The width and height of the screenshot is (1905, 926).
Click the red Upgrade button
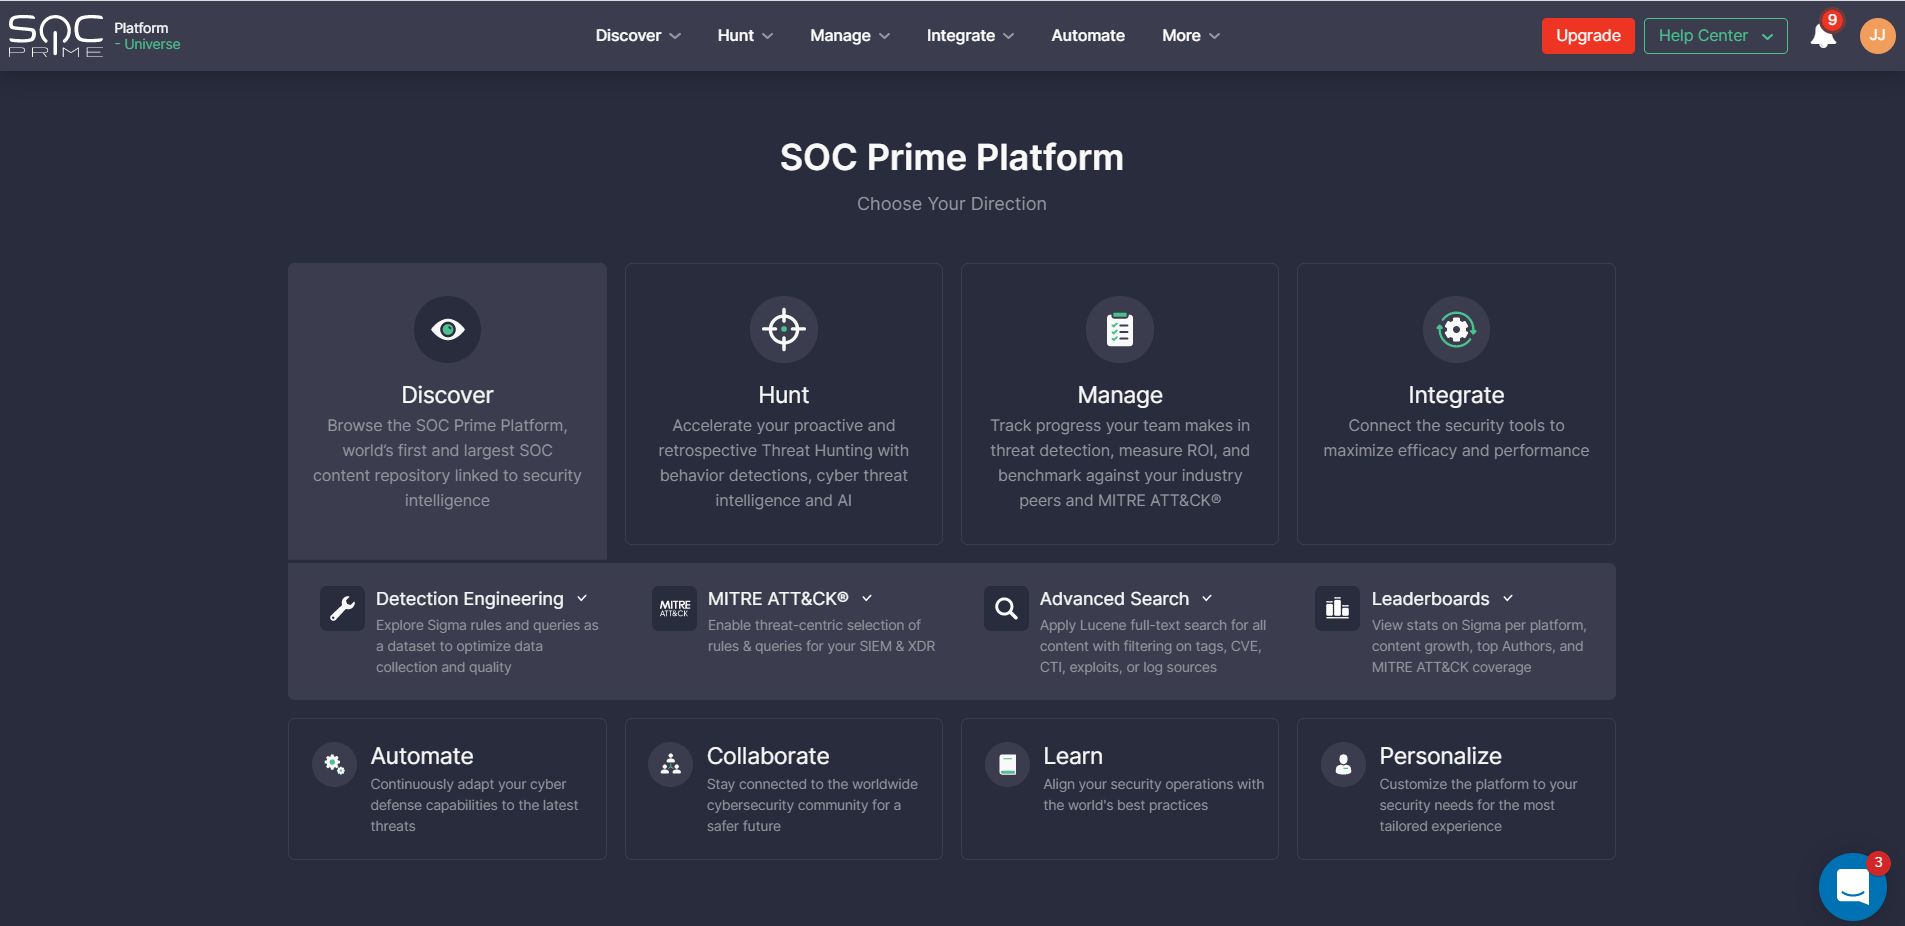(x=1588, y=36)
